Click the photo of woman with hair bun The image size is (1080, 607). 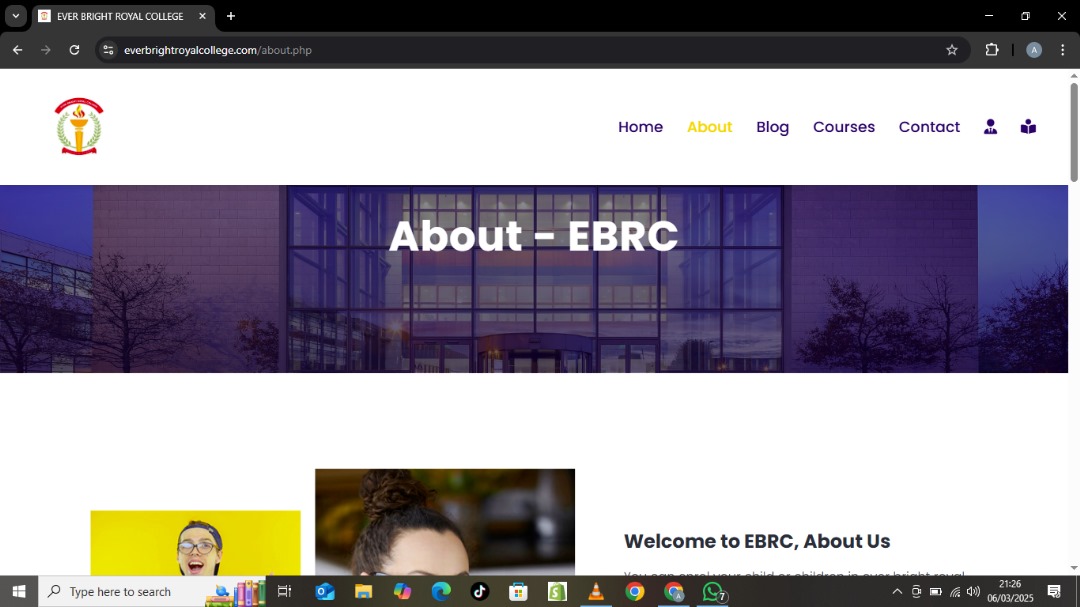click(445, 522)
